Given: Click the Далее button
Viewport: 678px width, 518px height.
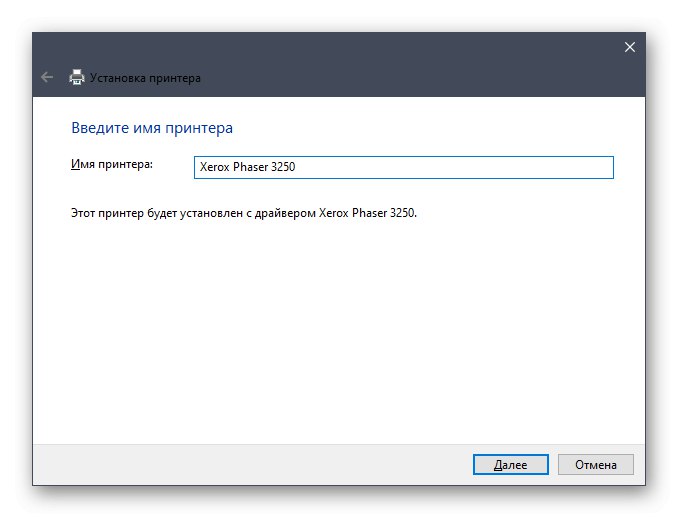Looking at the screenshot, I should tap(510, 464).
